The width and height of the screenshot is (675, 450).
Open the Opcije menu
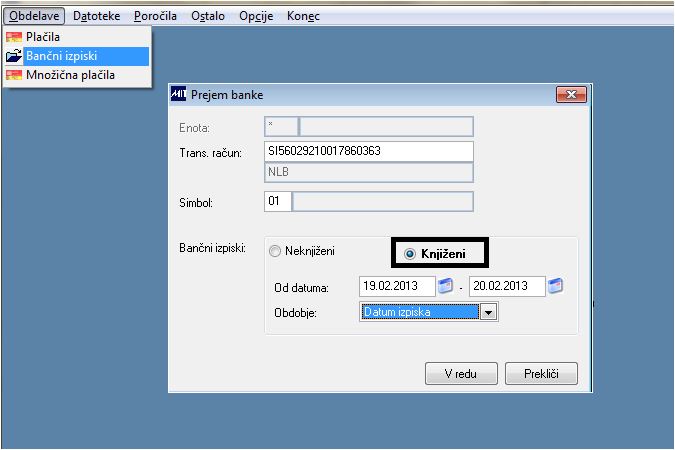[256, 16]
